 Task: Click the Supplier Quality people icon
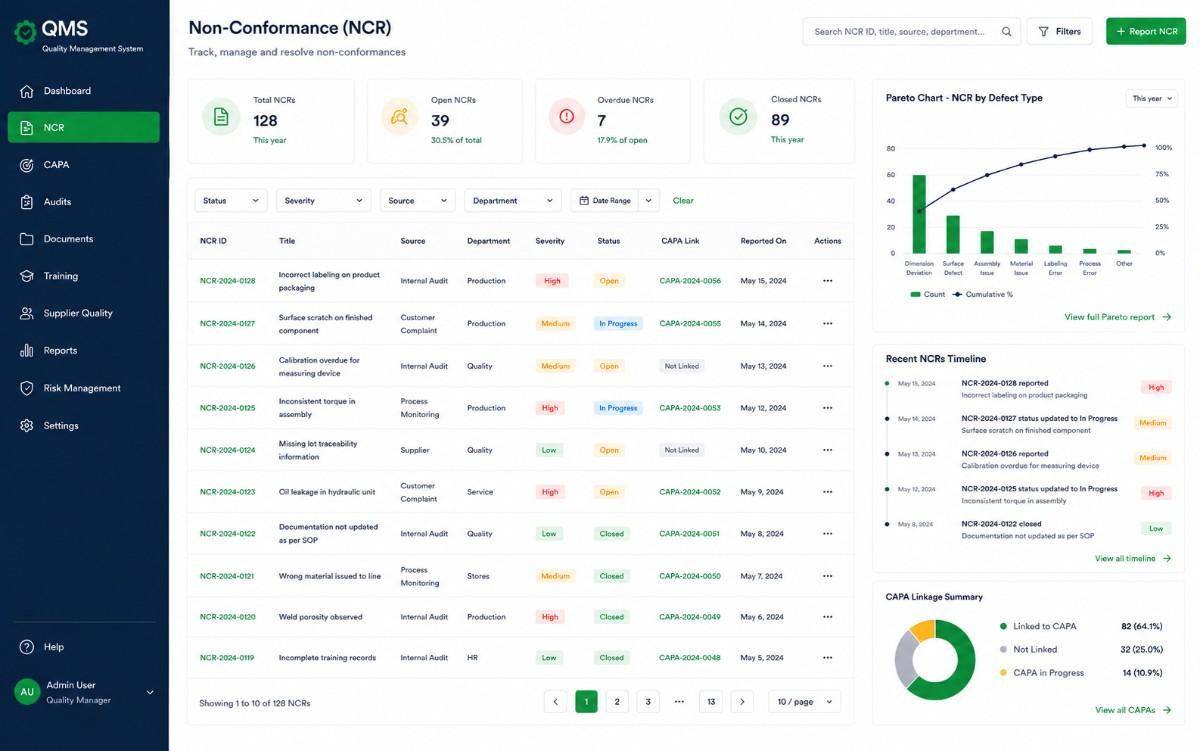pos(27,313)
